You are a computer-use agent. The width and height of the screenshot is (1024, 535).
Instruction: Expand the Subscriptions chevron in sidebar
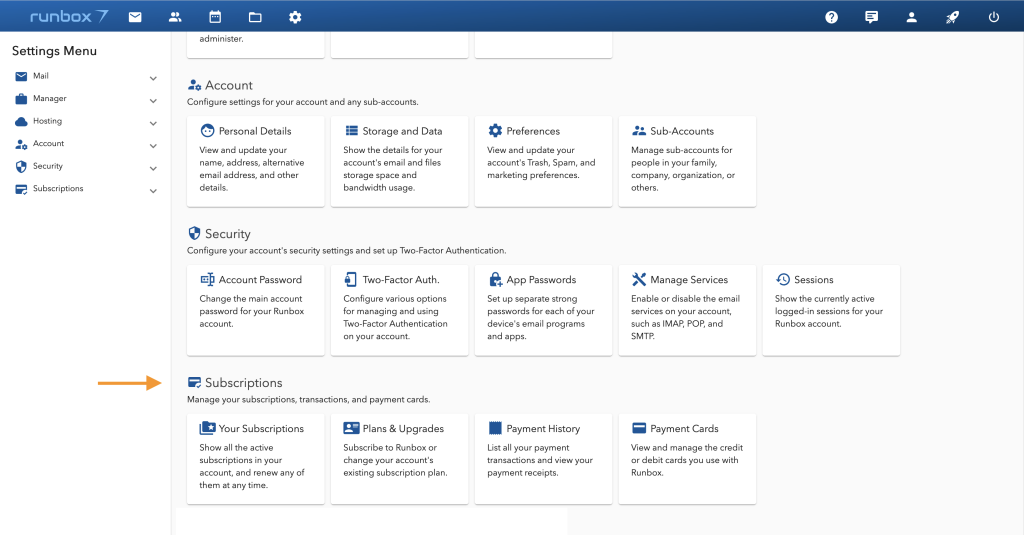click(153, 191)
